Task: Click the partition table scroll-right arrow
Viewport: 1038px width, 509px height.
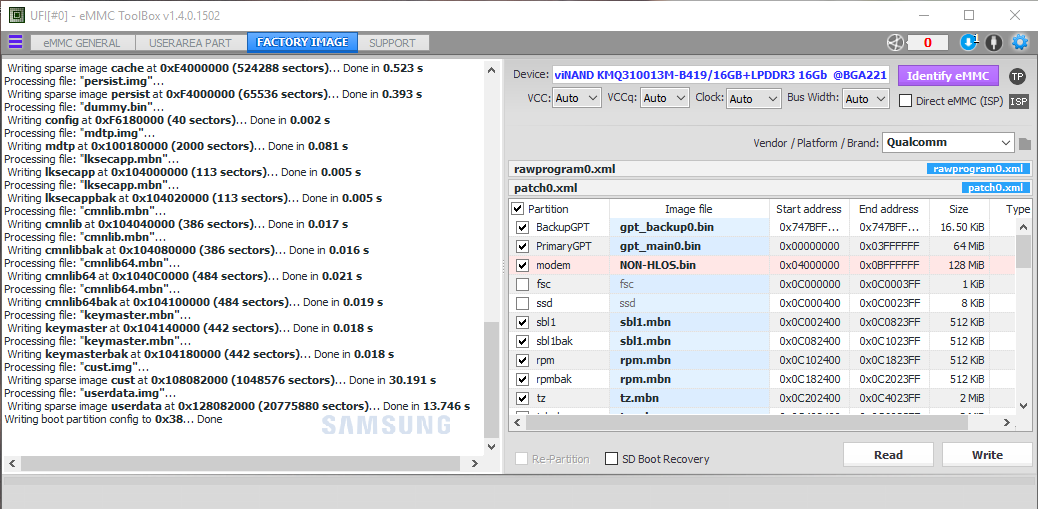Action: (x=1008, y=422)
